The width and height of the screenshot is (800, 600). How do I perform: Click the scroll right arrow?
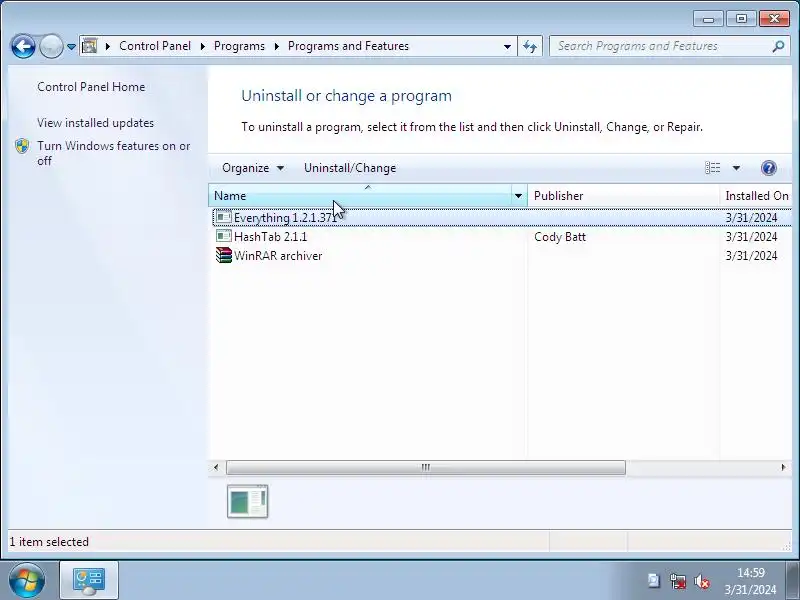784,467
